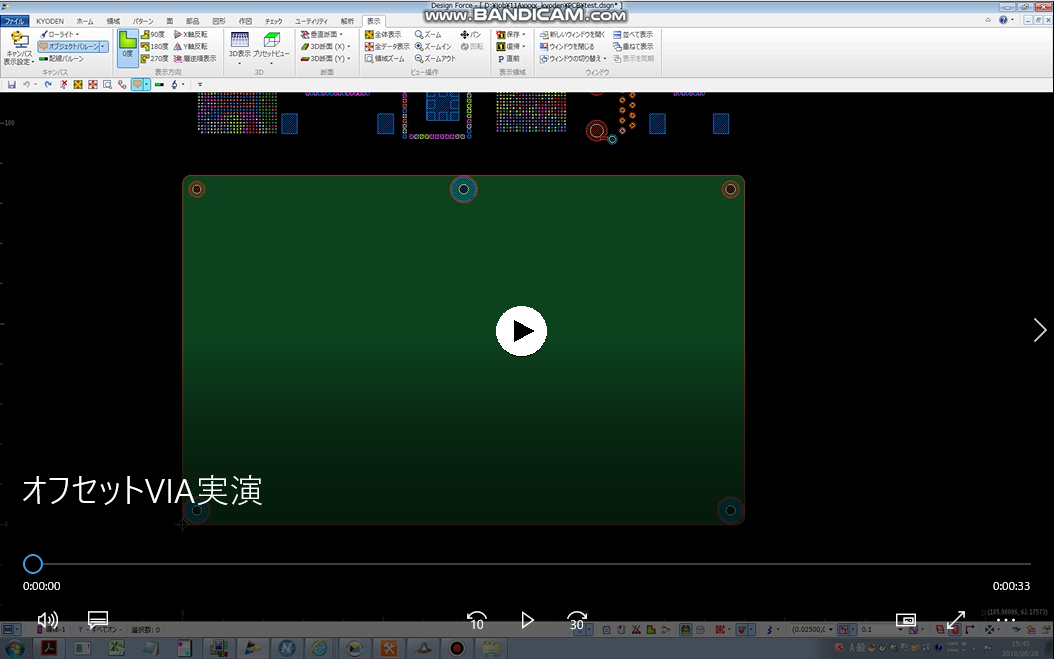Play video from bottom control bar
1054x659 pixels.
click(527, 620)
